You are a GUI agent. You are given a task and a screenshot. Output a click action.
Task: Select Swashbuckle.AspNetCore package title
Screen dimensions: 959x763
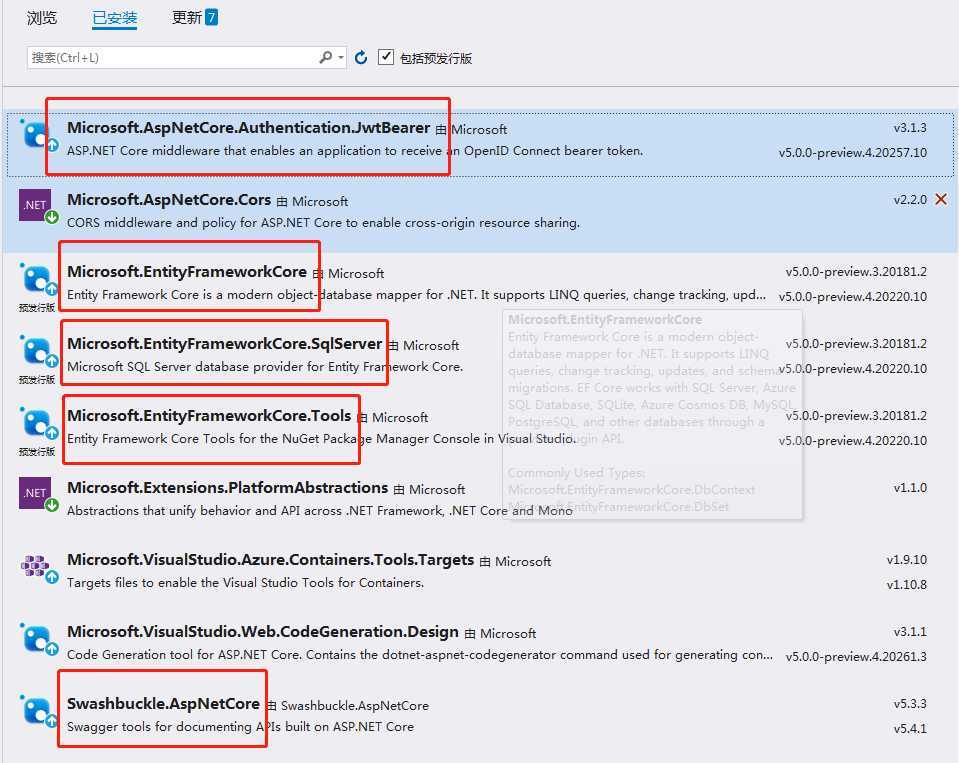pos(163,704)
